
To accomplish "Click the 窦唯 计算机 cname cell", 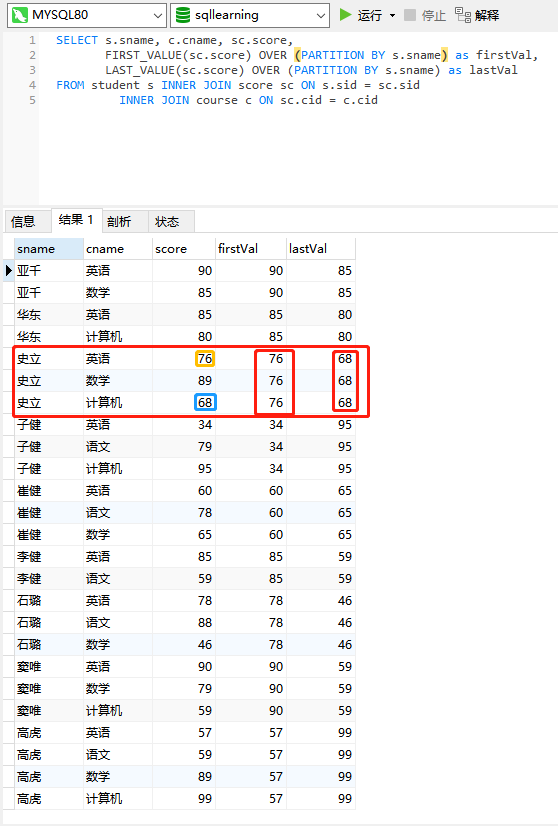I will coord(118,711).
